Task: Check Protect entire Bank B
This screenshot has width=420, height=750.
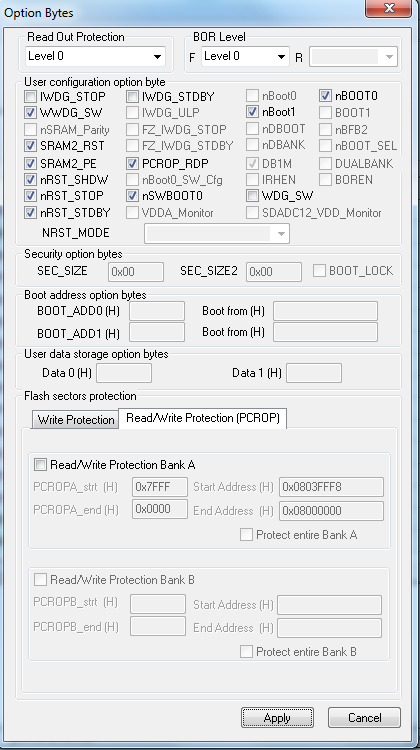Action: pos(246,651)
